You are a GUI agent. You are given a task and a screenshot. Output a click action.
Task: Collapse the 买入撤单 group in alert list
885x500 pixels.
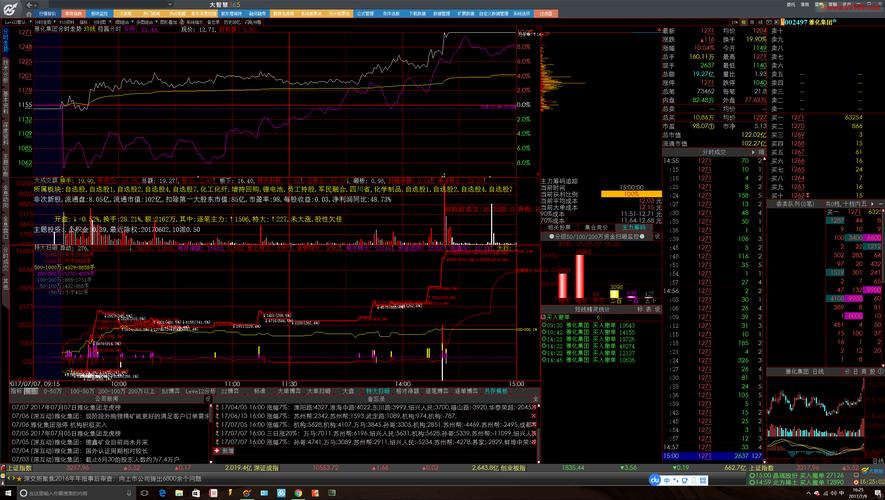click(x=545, y=317)
